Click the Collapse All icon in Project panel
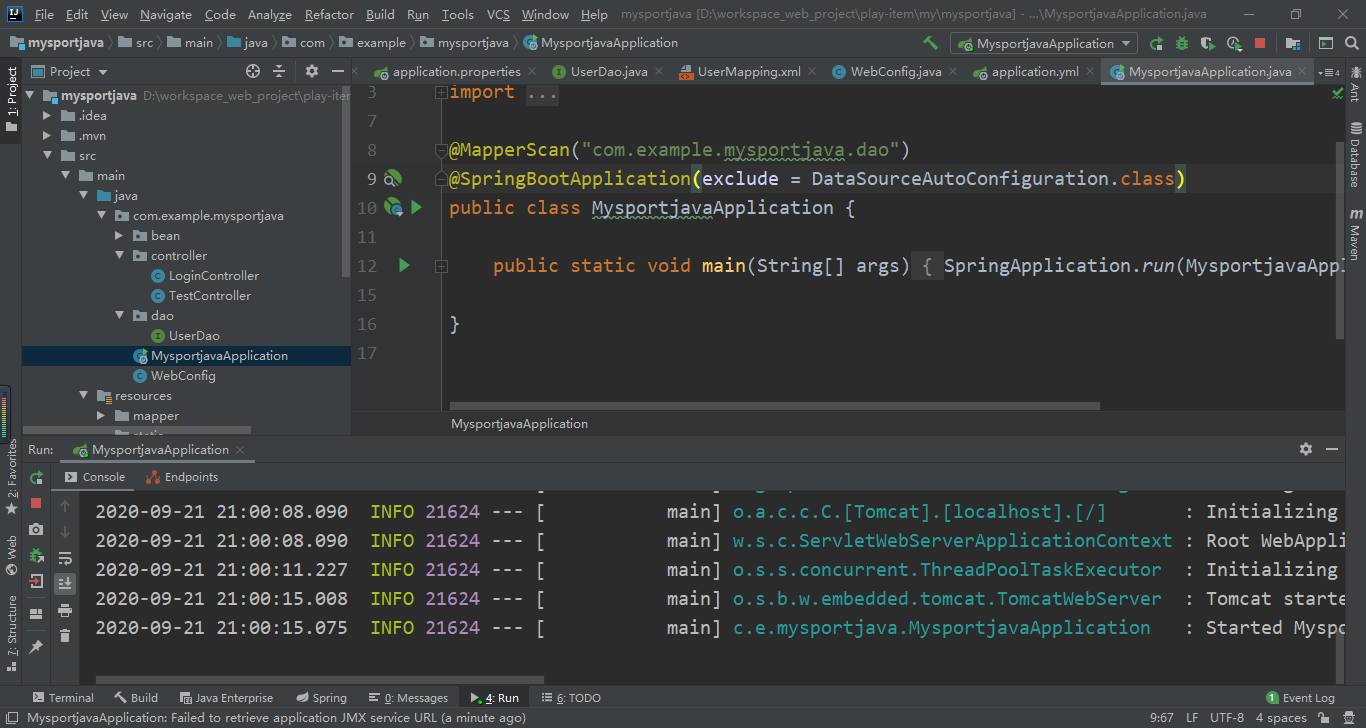The image size is (1366, 728). (x=279, y=71)
